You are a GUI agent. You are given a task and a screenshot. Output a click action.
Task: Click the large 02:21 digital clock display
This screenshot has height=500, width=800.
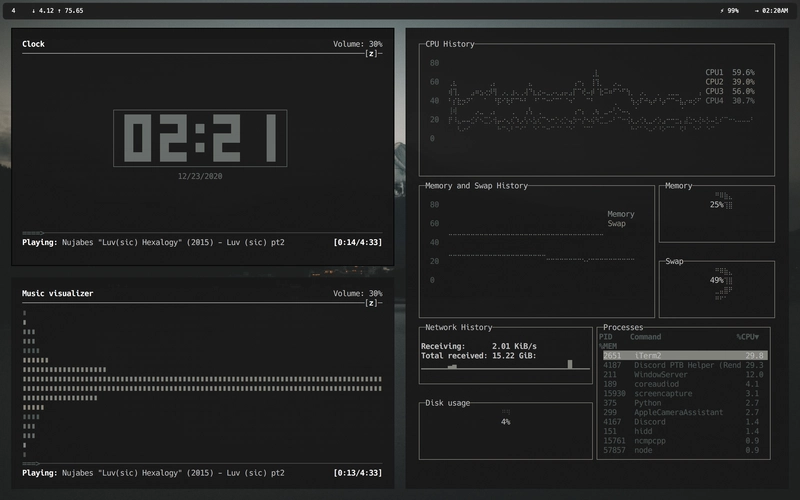click(200, 138)
